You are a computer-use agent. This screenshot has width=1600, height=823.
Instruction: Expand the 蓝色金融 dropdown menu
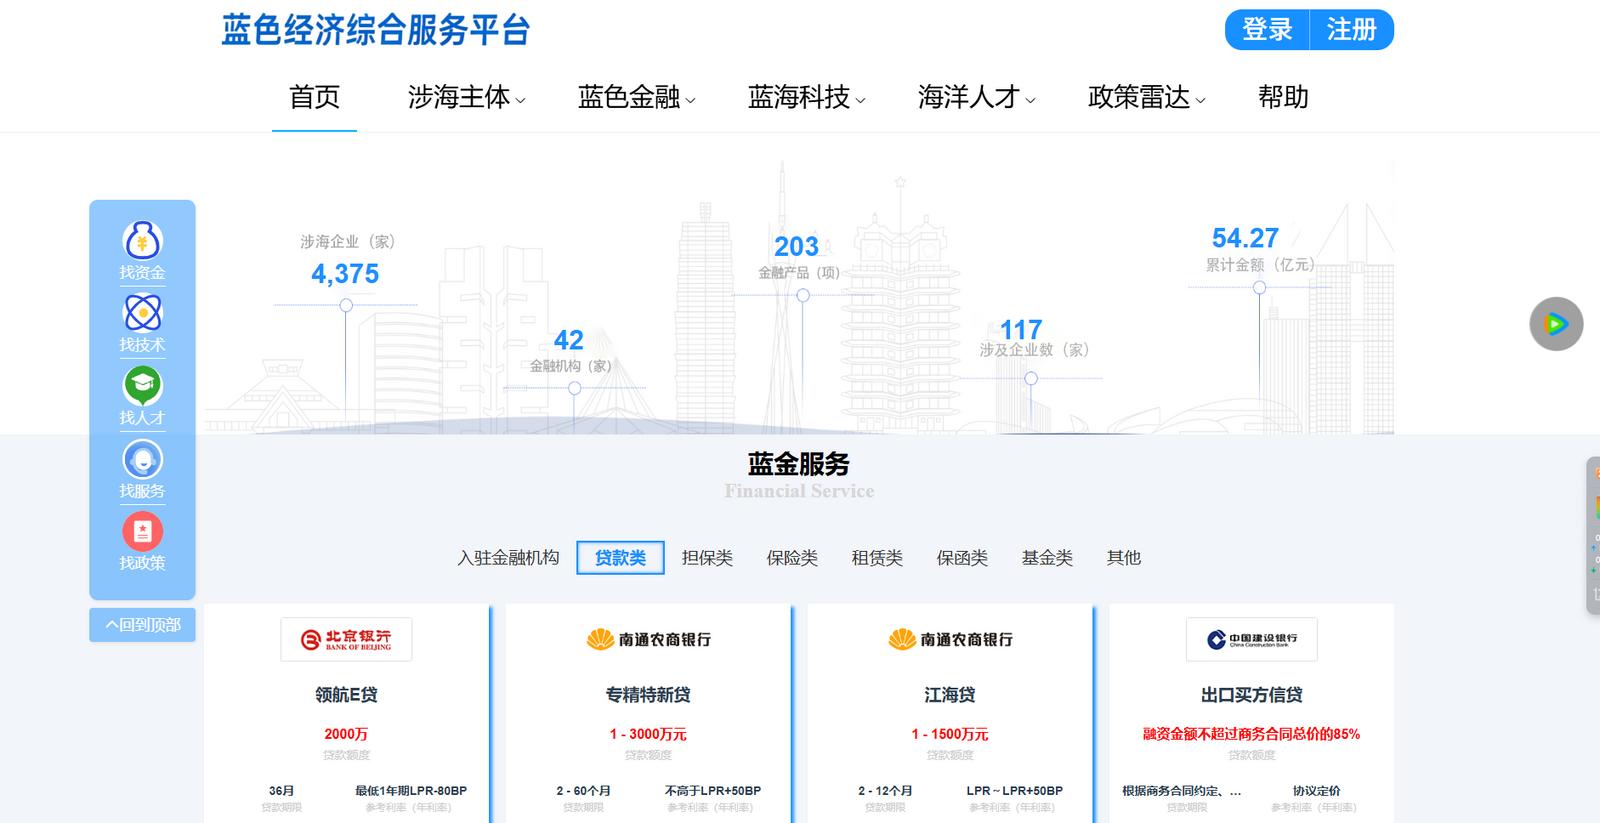point(636,97)
